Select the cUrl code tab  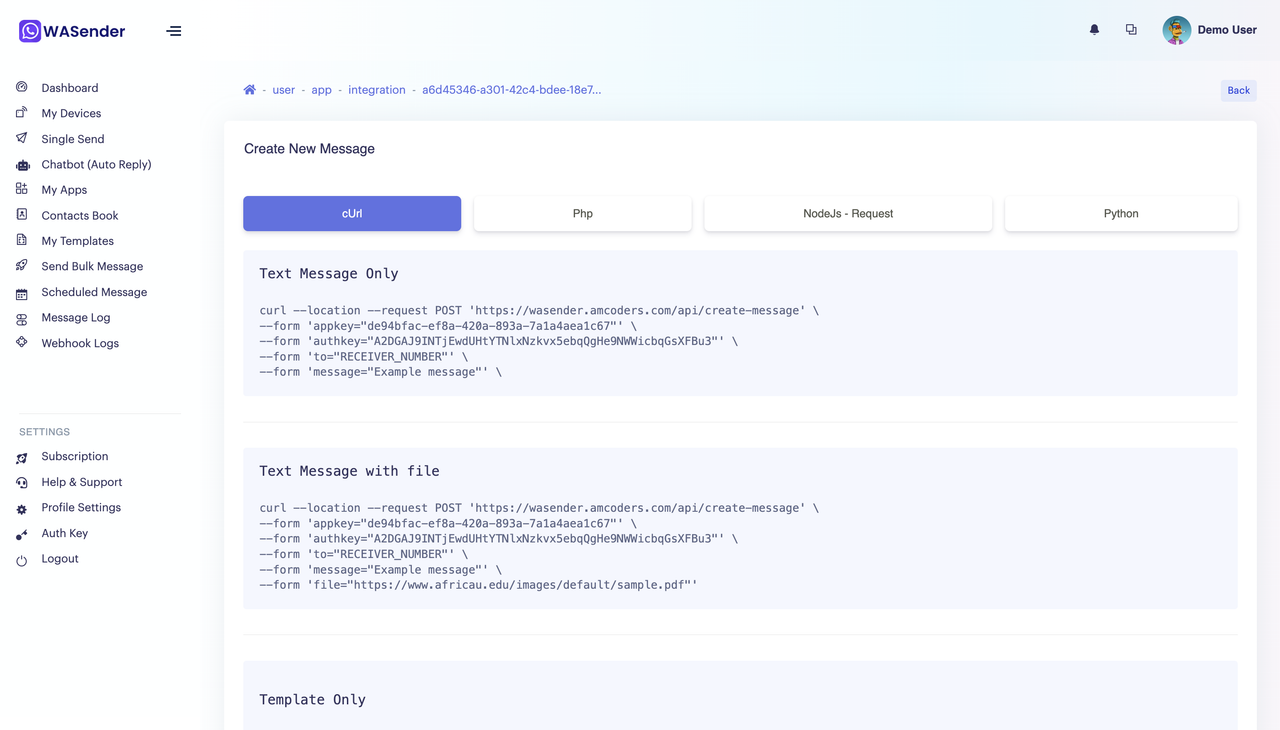[352, 213]
